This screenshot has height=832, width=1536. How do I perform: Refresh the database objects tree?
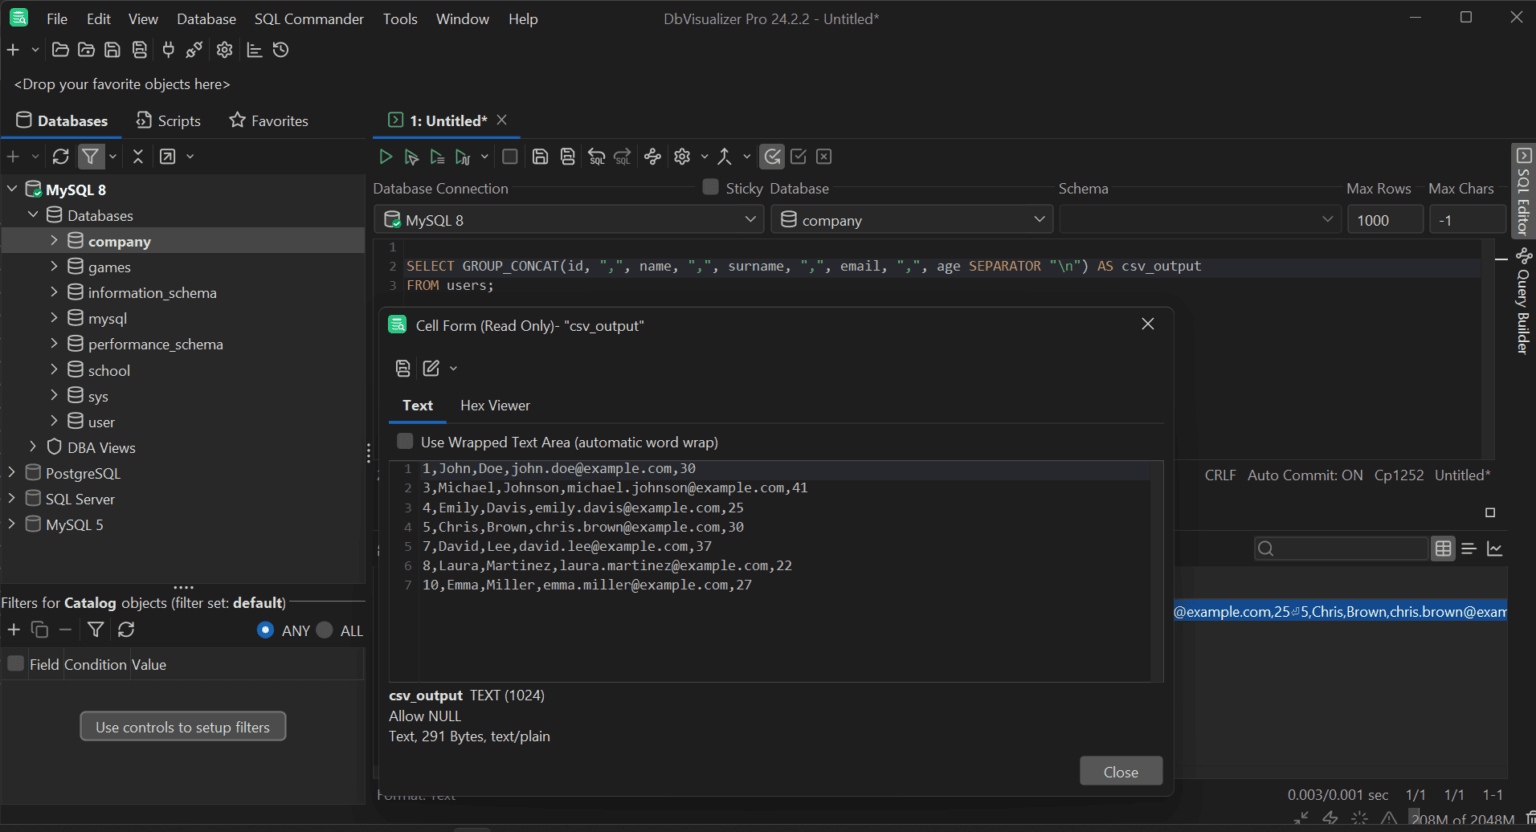(59, 156)
